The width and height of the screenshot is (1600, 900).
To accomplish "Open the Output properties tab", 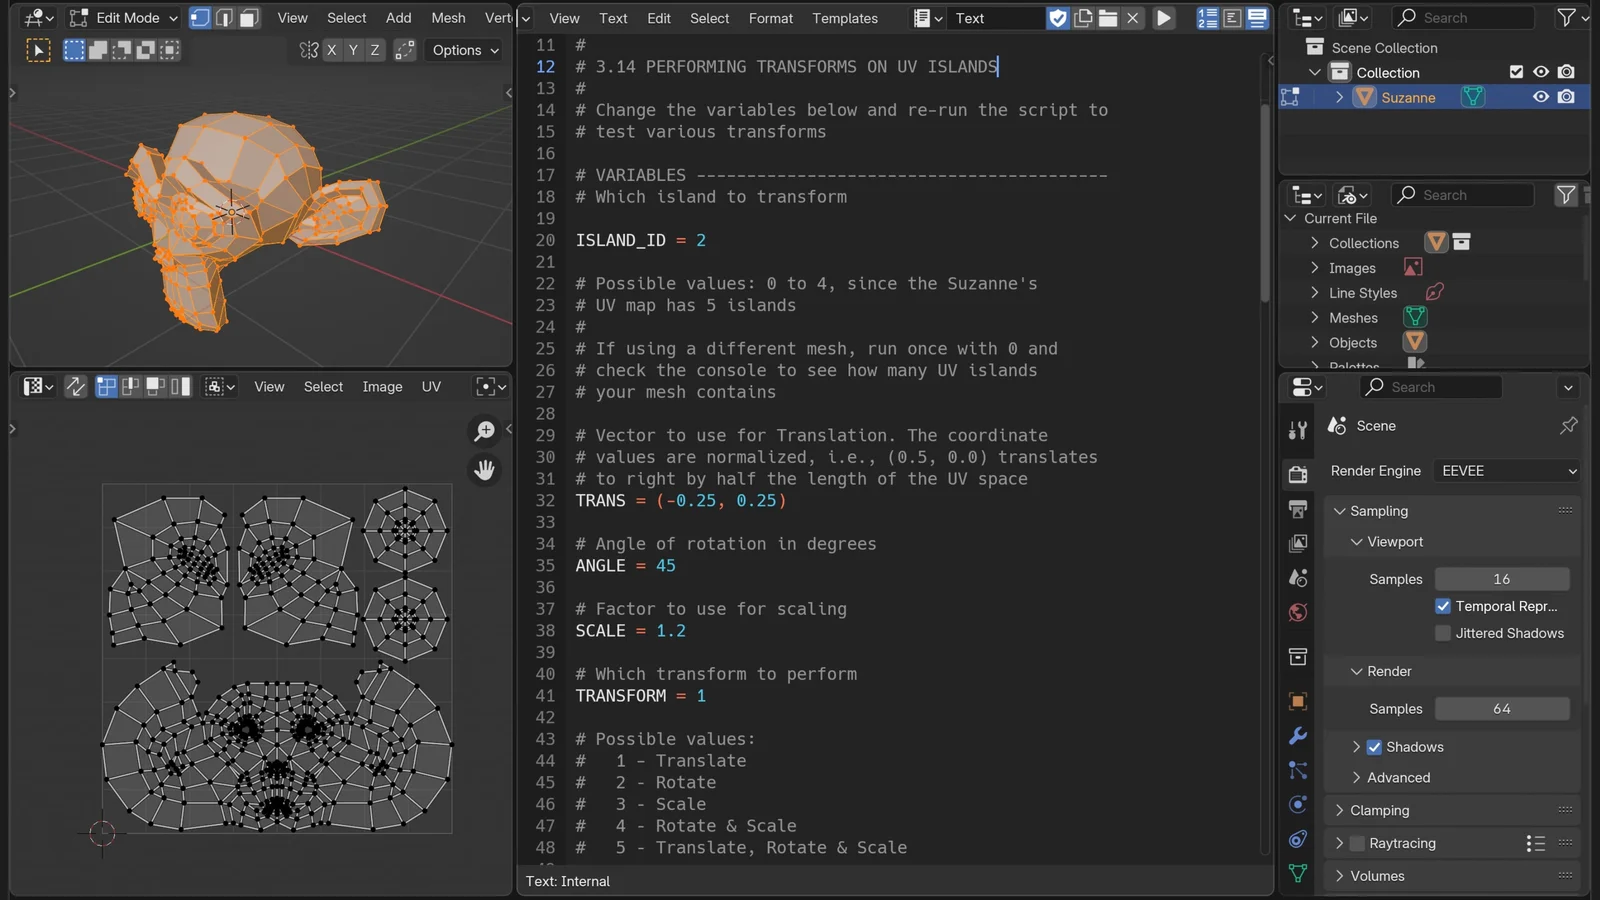I will click(x=1297, y=509).
